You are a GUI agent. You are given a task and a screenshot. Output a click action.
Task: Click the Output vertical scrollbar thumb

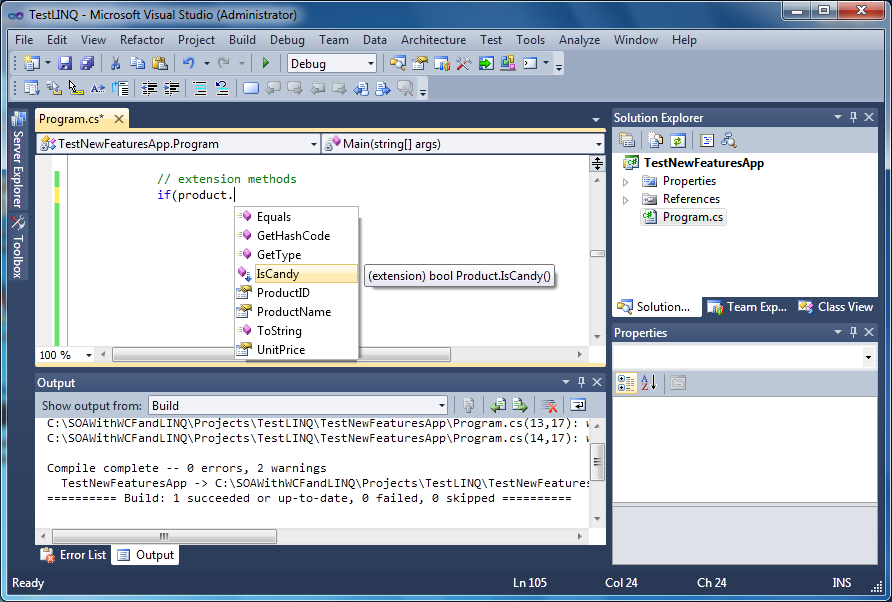(x=597, y=461)
